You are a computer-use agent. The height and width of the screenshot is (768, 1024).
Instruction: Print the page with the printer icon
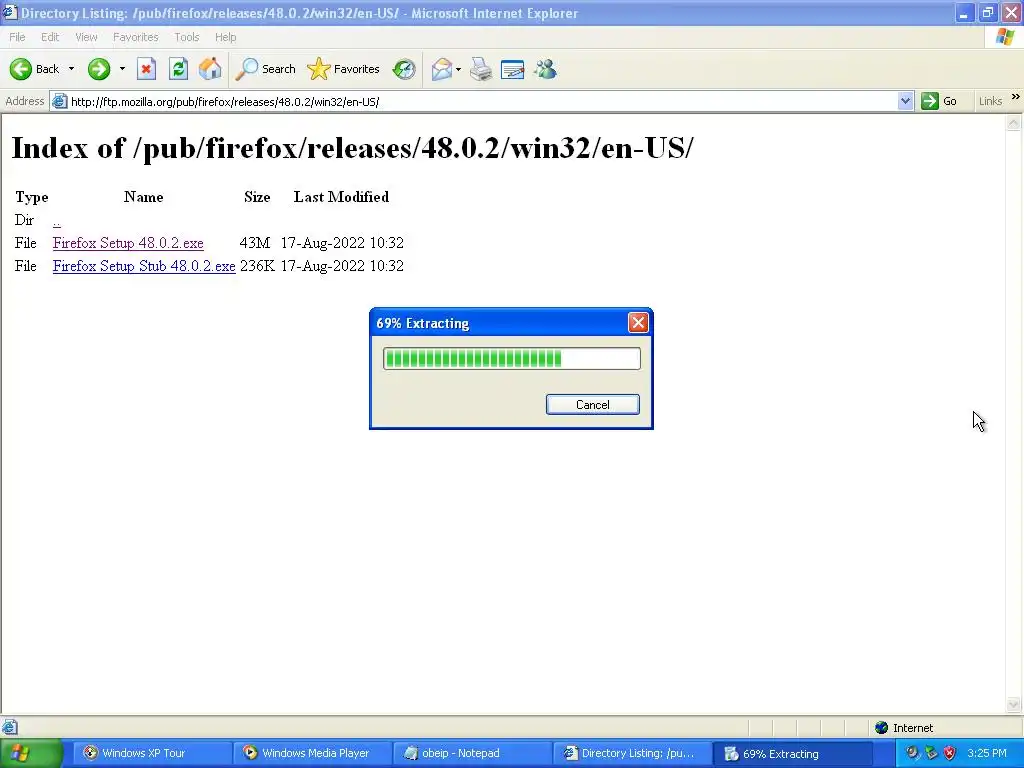481,69
